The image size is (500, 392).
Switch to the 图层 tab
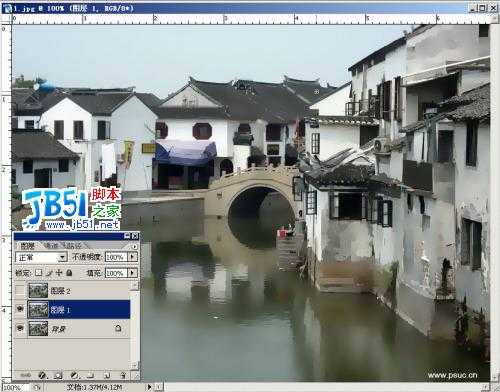coord(27,246)
